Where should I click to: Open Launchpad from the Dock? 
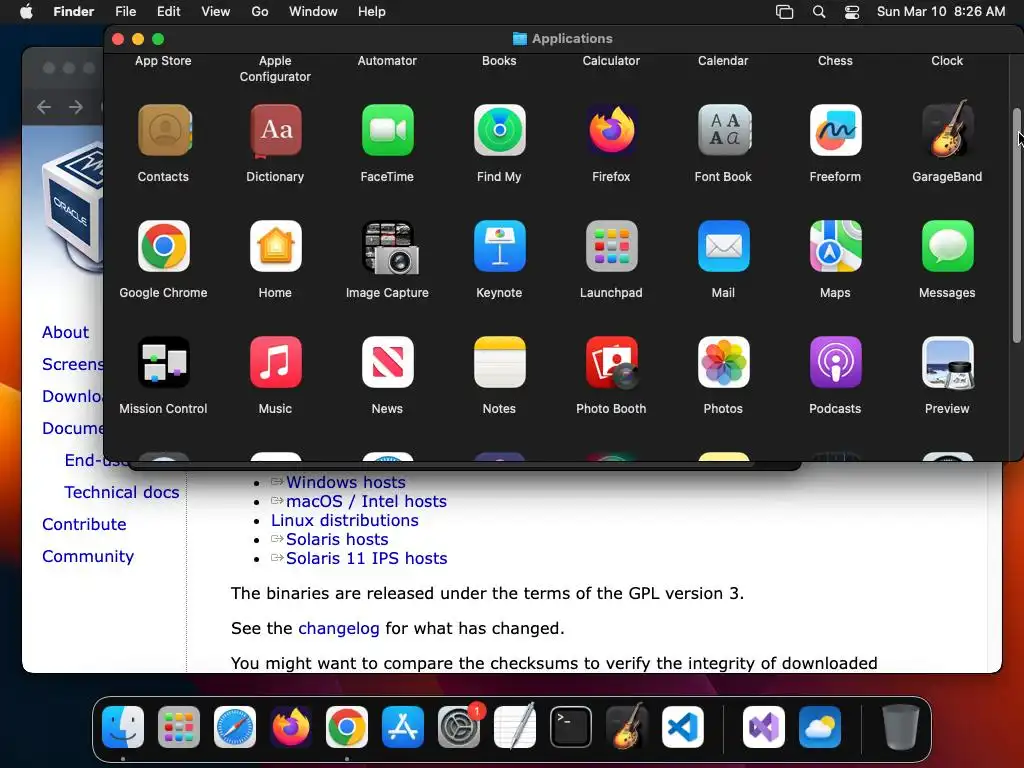point(179,727)
